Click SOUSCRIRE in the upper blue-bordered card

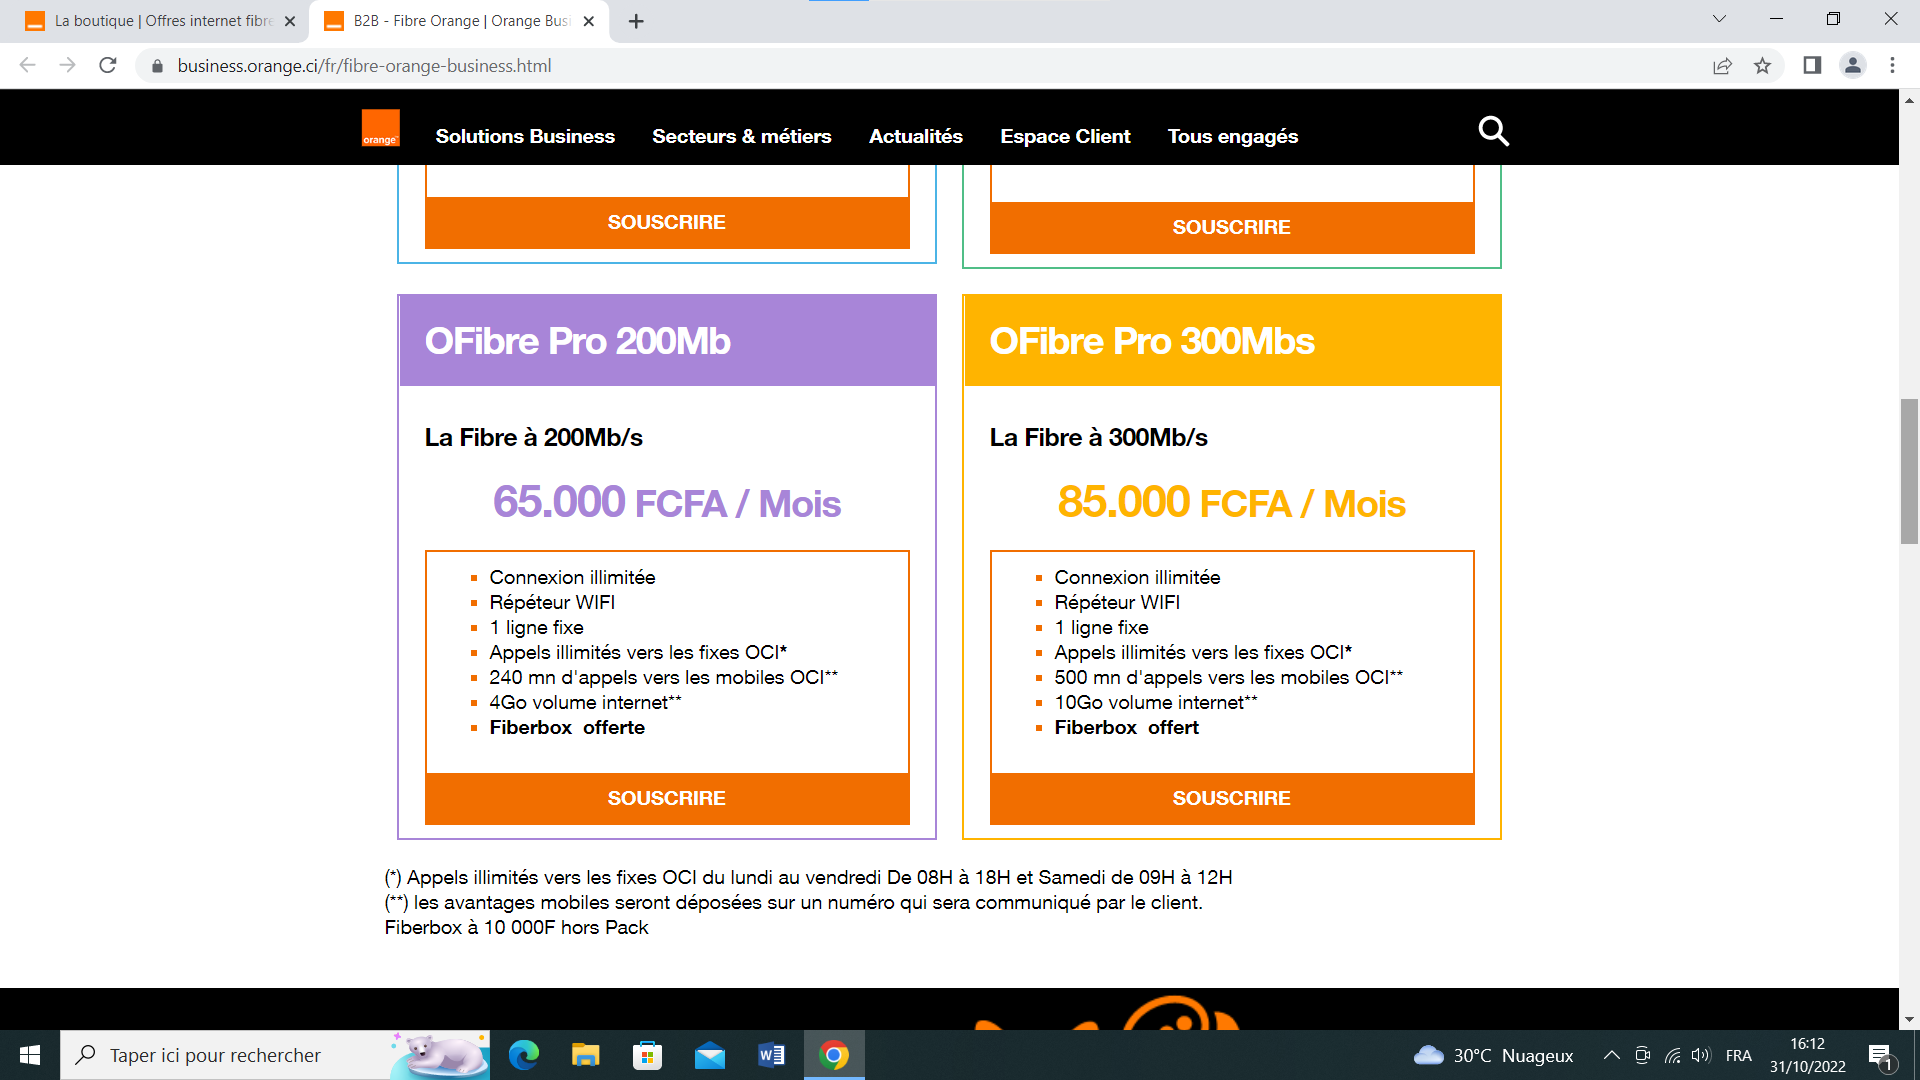click(x=667, y=222)
